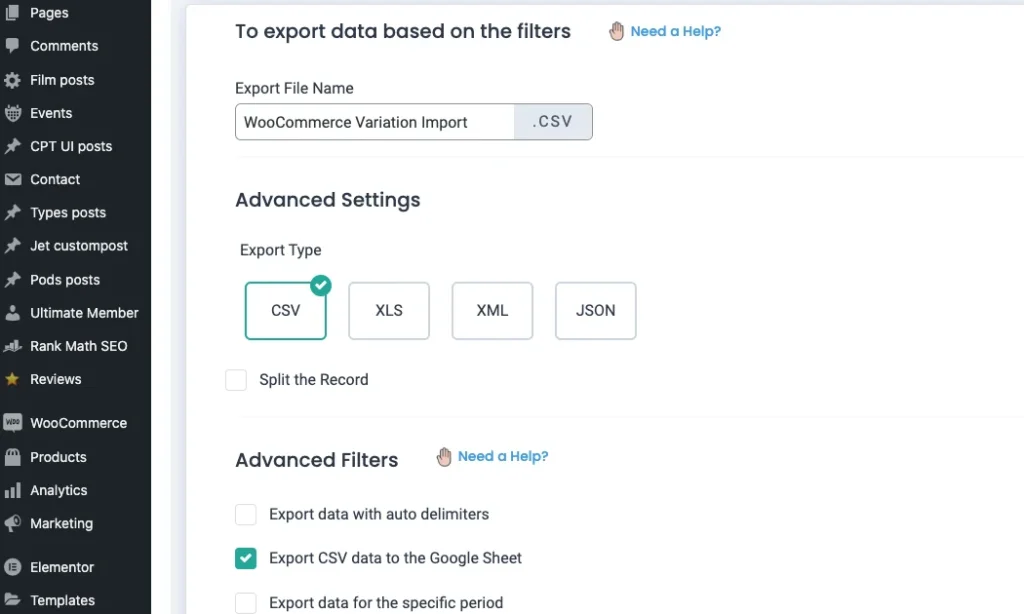The image size is (1024, 614).
Task: Select XLS export type
Action: (389, 311)
